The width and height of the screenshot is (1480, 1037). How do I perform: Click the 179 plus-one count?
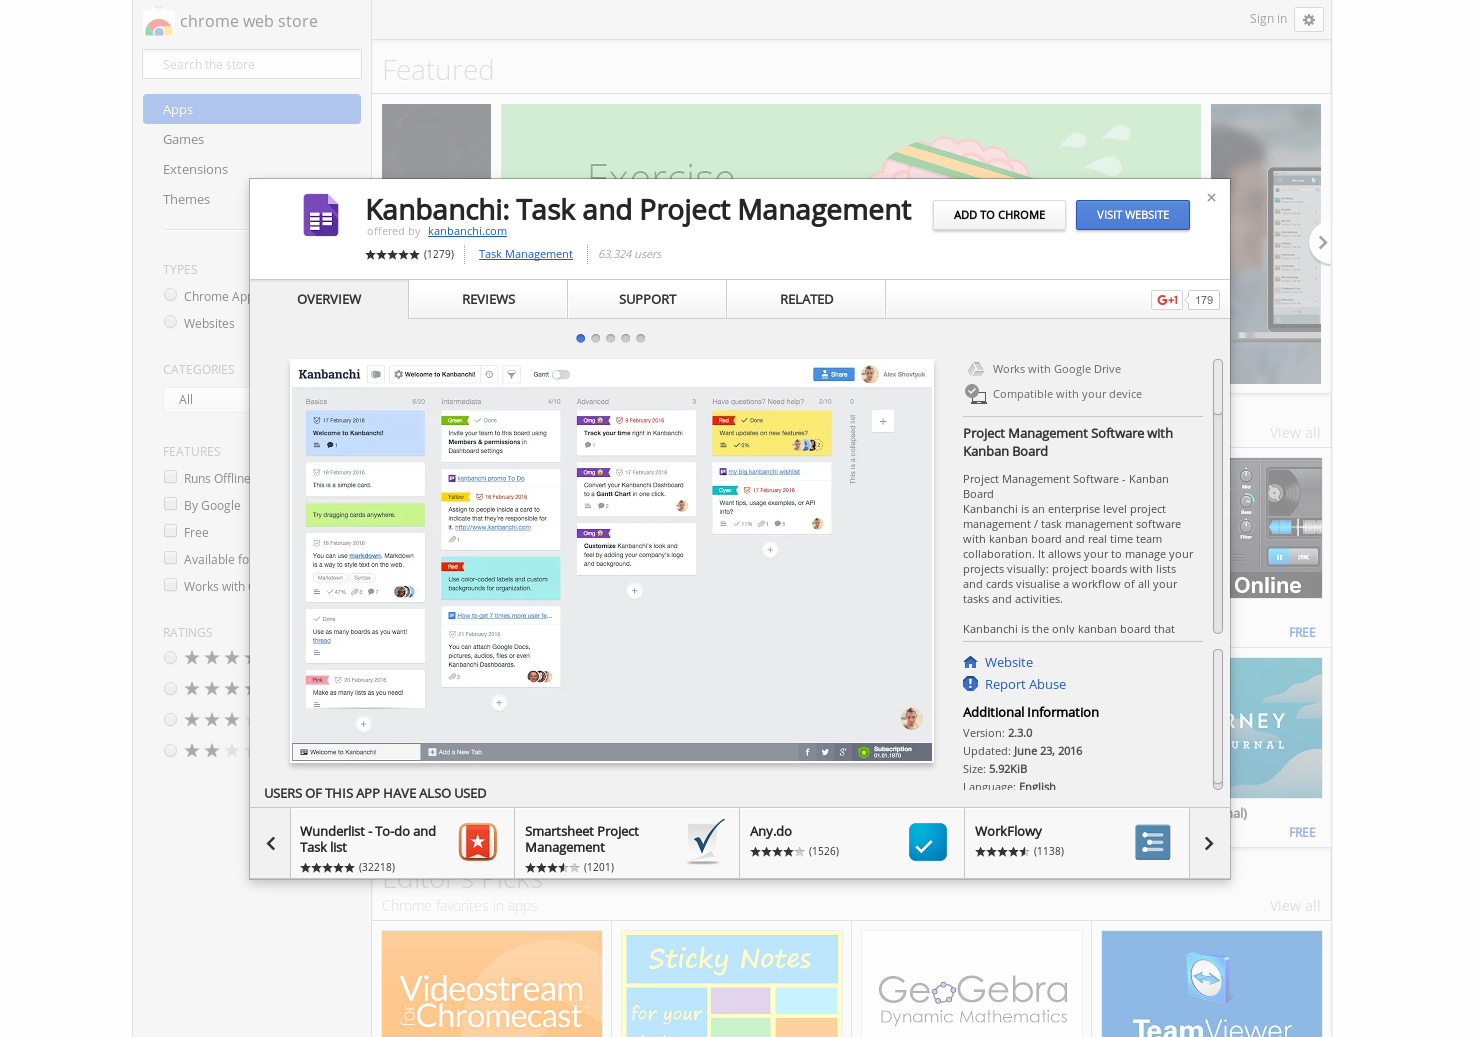(1204, 300)
